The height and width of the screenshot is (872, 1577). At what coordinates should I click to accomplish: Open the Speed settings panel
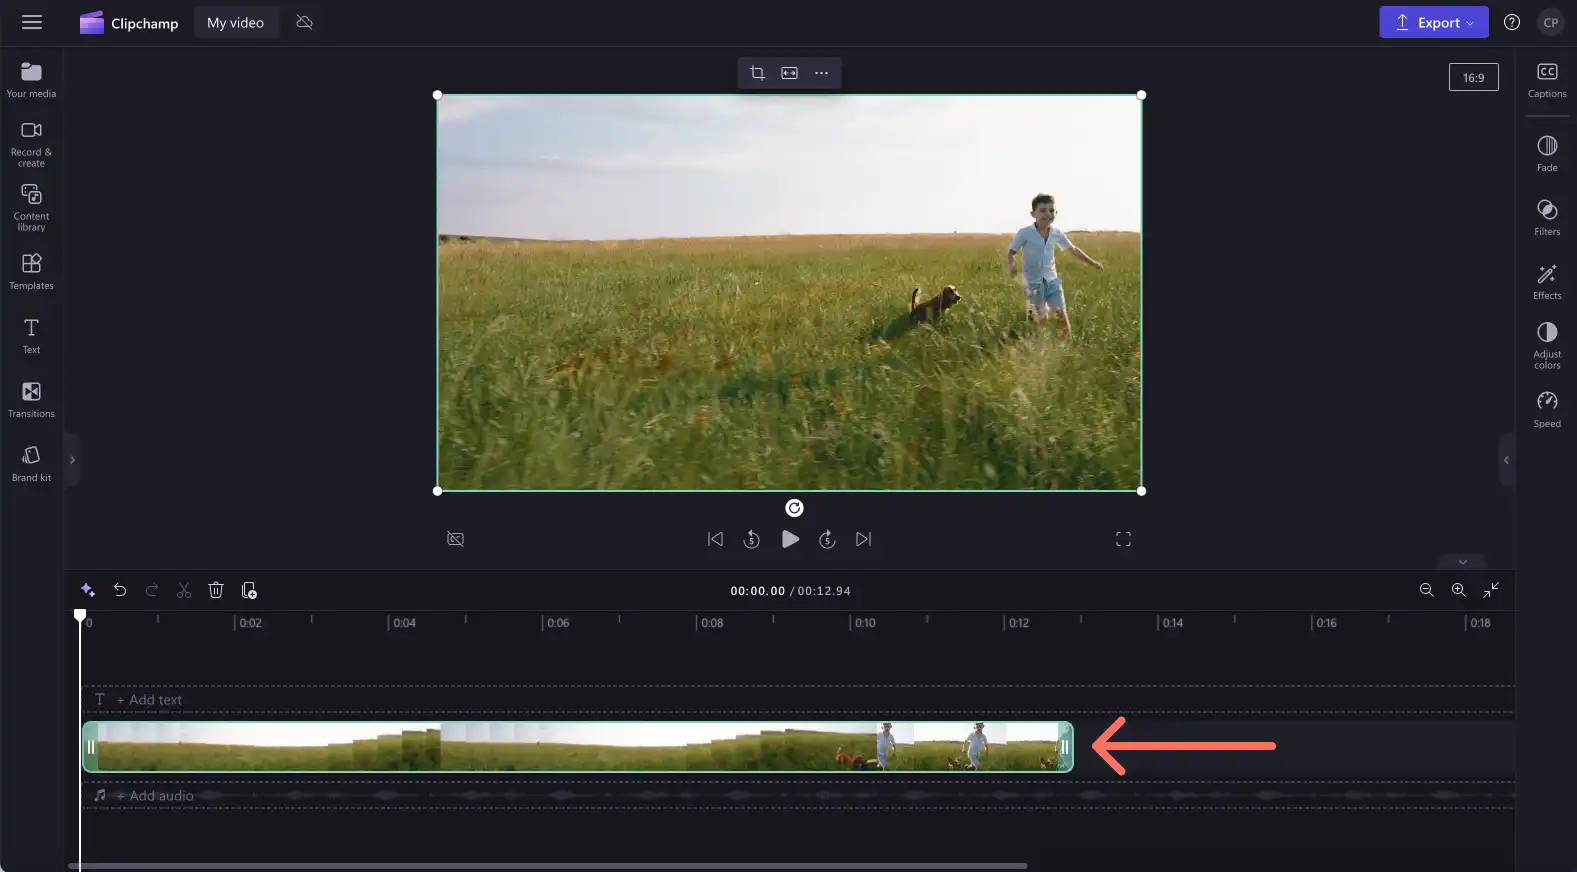tap(1546, 409)
